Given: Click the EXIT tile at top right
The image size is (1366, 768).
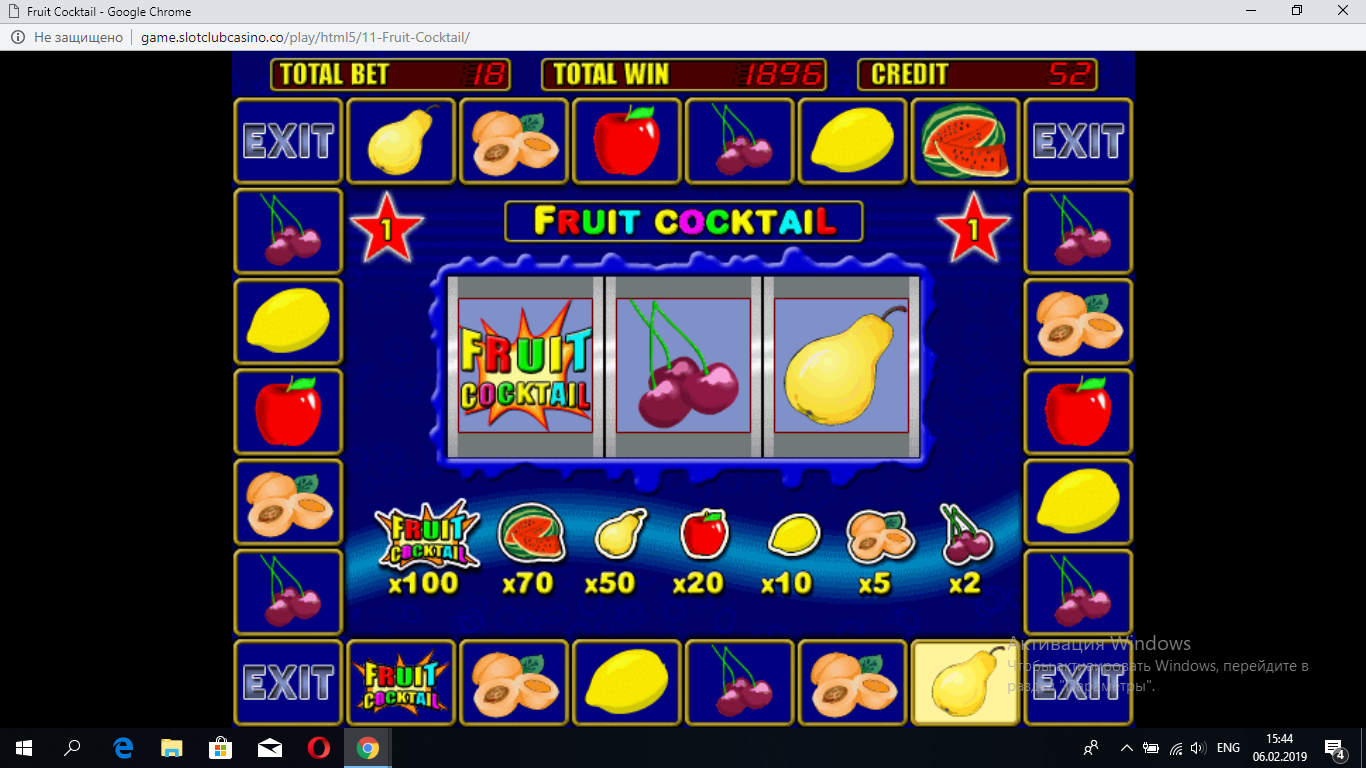Looking at the screenshot, I should tap(1078, 141).
